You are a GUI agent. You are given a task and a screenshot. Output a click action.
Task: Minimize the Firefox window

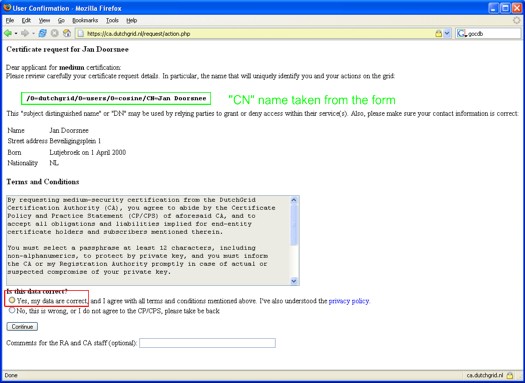[494, 8]
